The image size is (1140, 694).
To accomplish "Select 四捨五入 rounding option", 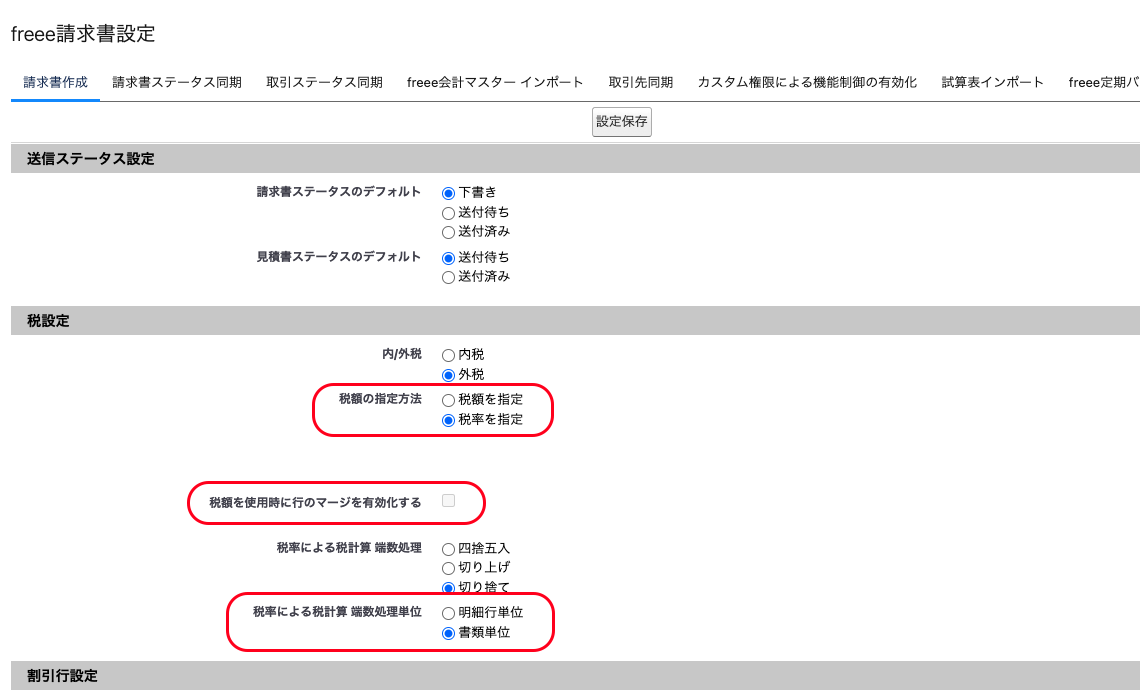I will coord(449,549).
